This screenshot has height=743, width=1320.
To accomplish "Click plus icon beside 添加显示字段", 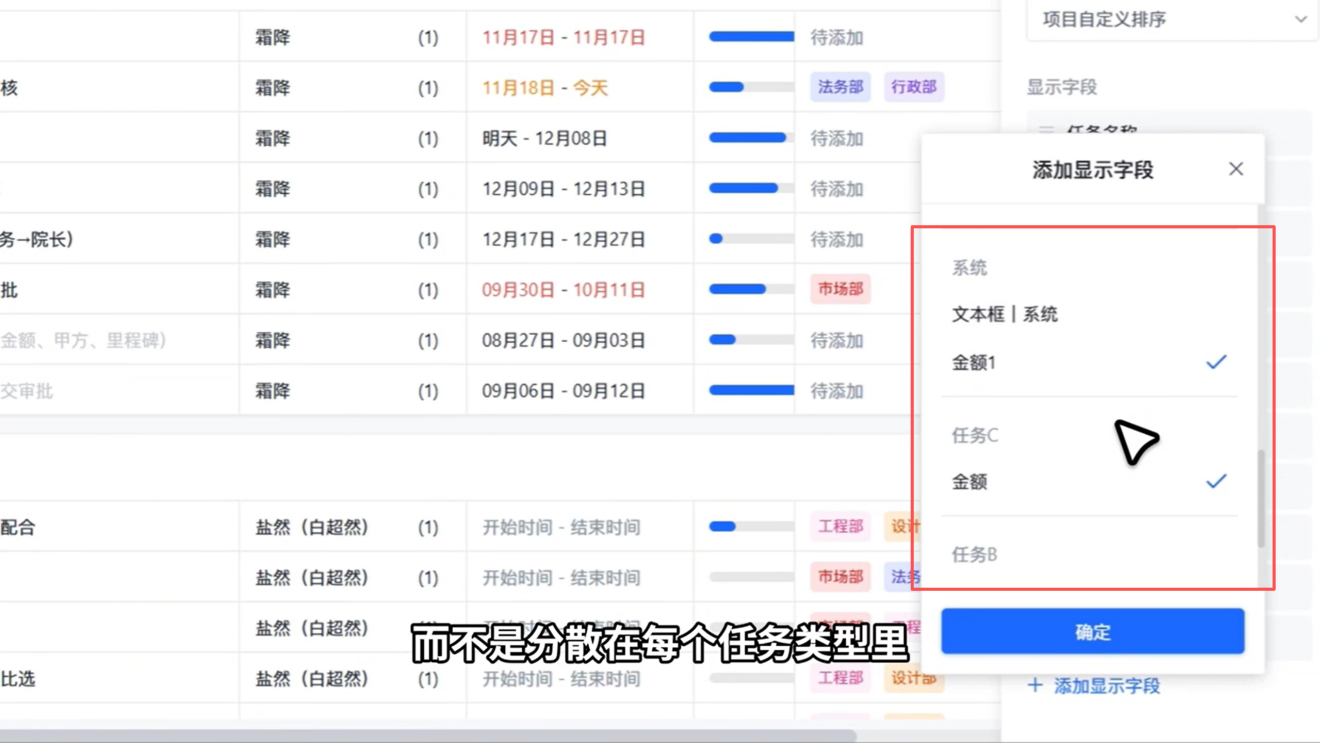I will click(x=1035, y=686).
